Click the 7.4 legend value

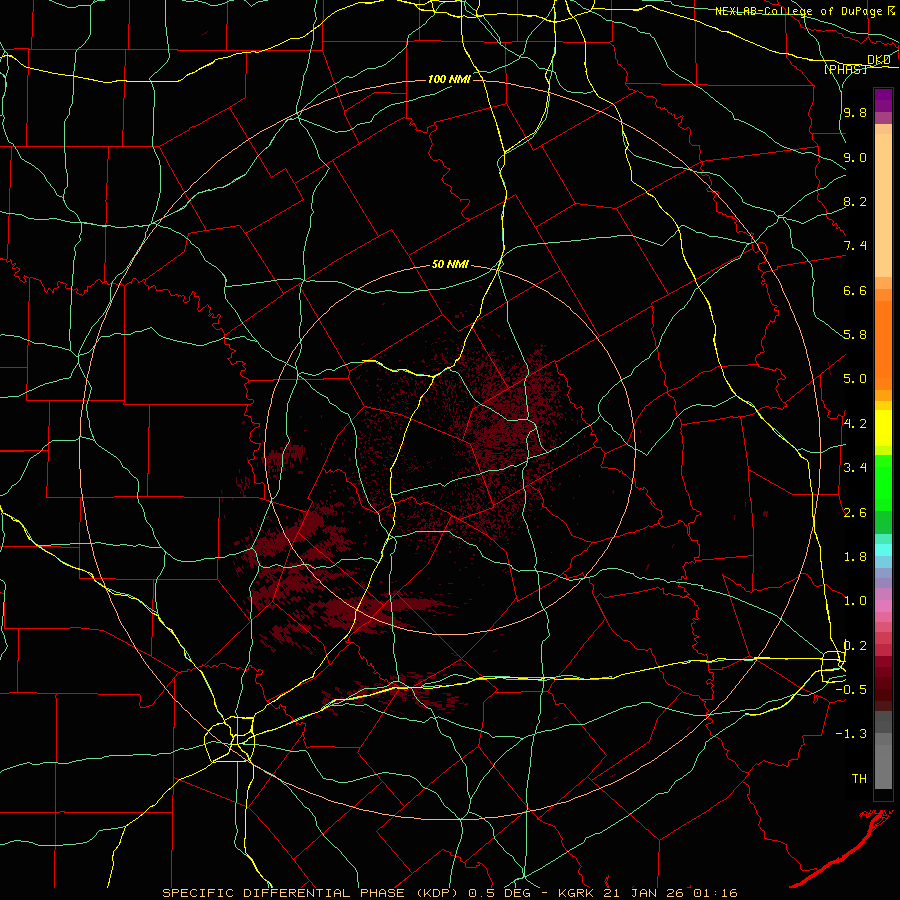point(855,246)
